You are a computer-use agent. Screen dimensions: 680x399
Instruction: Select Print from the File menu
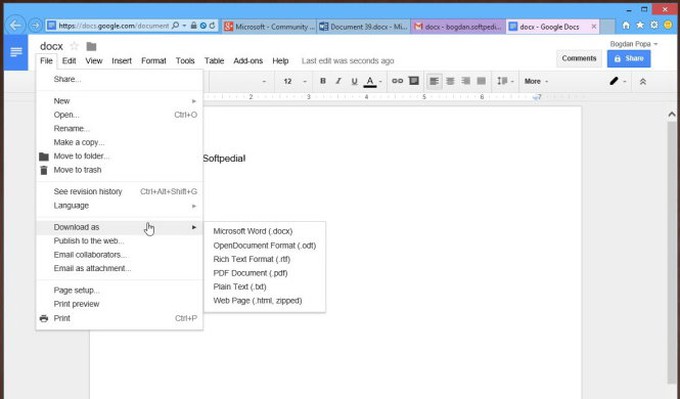pyautogui.click(x=119, y=318)
